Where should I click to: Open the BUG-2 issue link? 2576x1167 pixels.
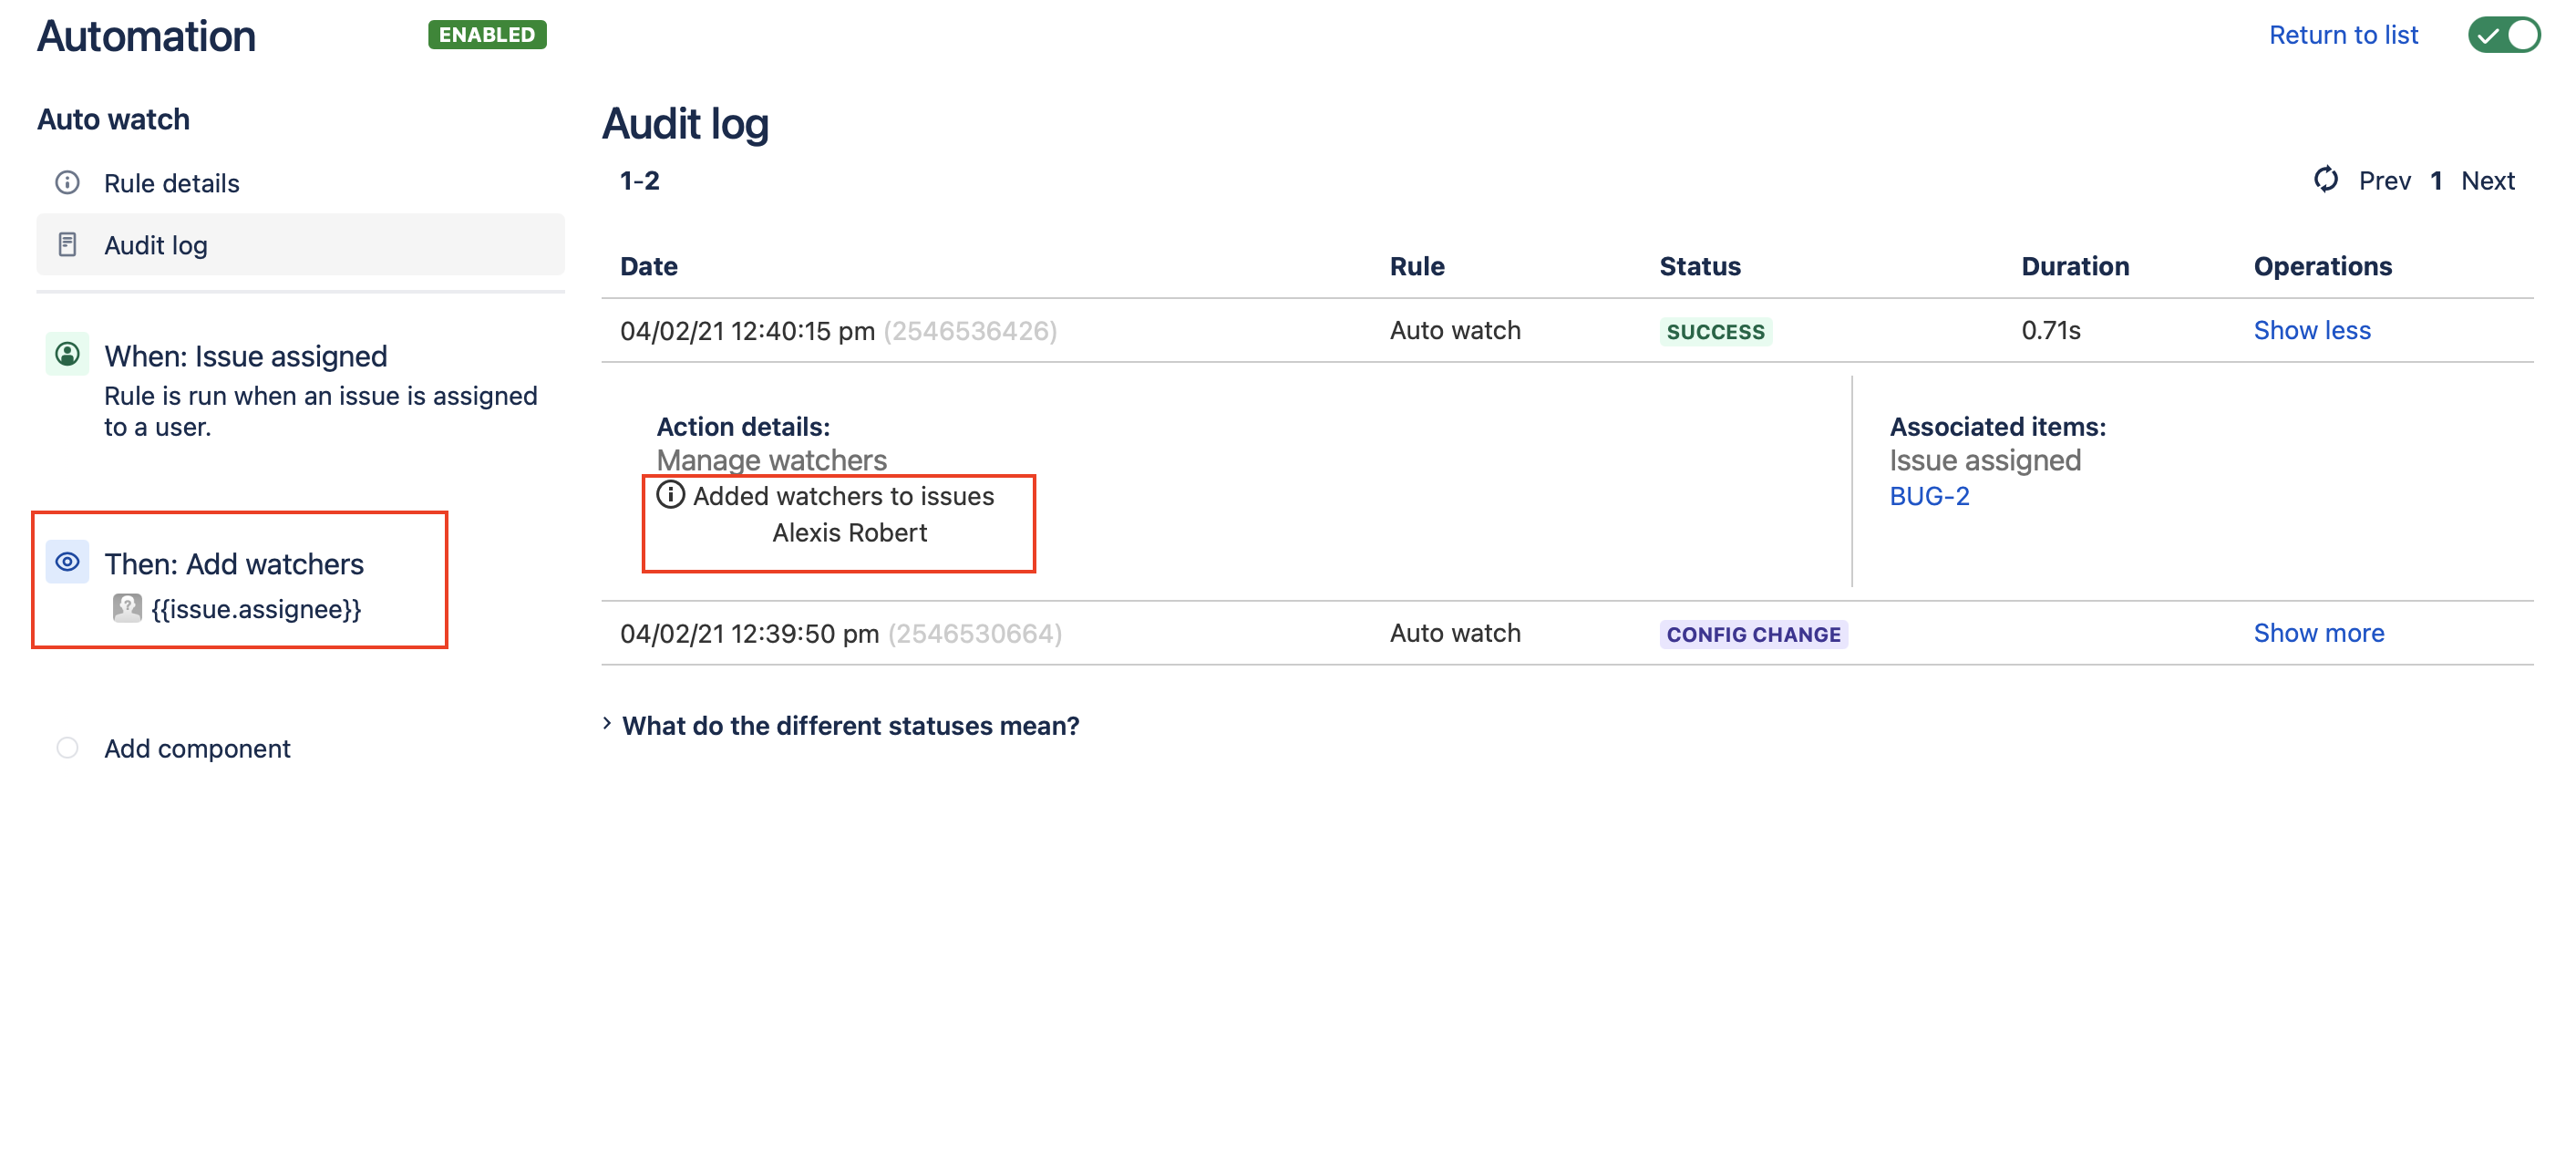[1928, 497]
